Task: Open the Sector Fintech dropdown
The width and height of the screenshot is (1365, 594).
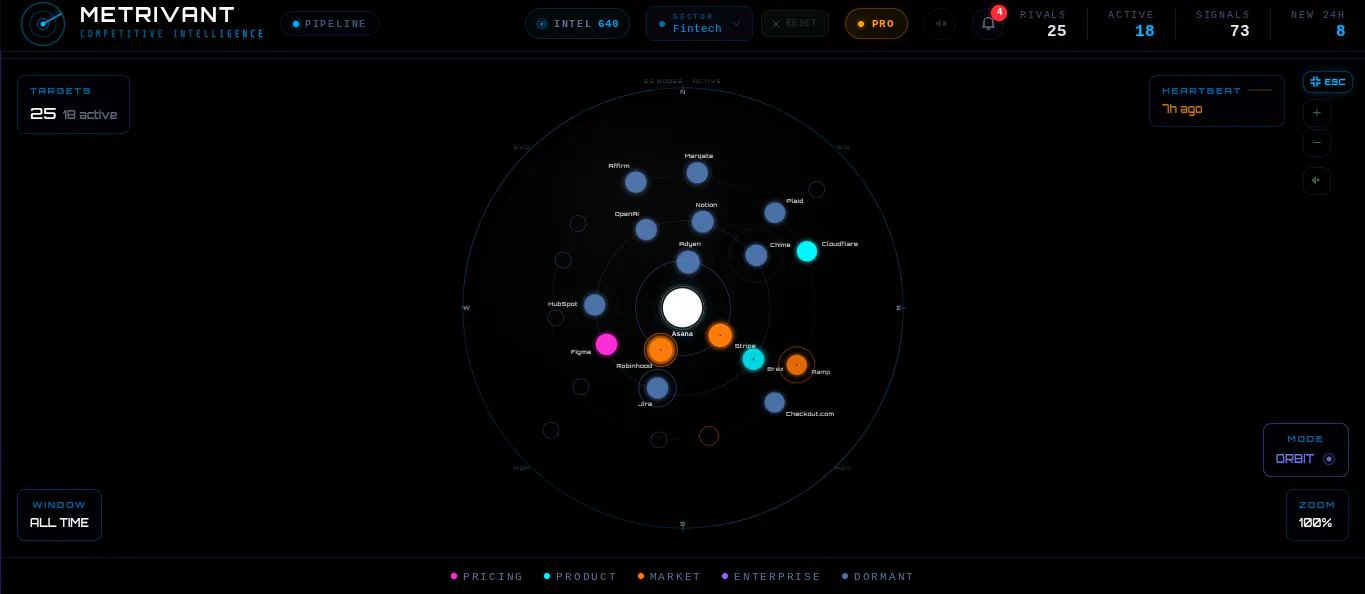Action: (699, 24)
